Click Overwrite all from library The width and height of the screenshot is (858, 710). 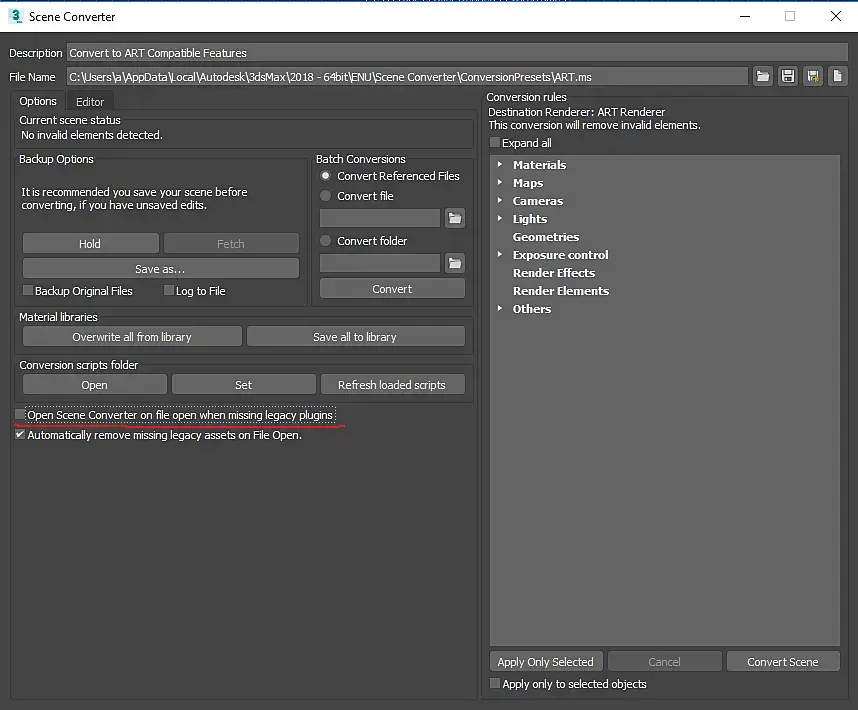tap(132, 337)
